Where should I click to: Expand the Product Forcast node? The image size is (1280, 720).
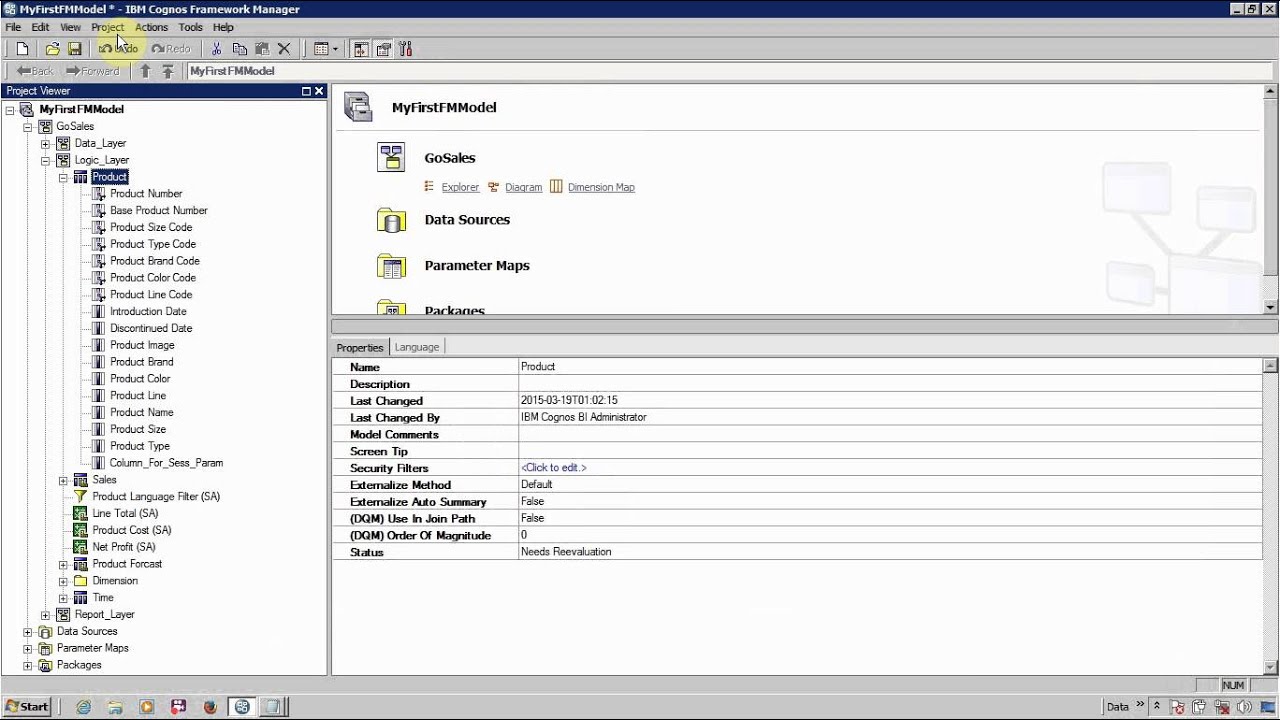[x=63, y=564]
